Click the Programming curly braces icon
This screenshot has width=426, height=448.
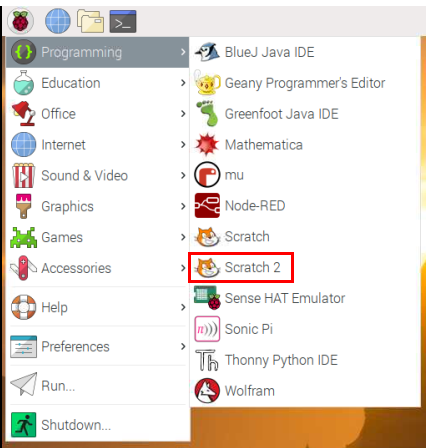pyautogui.click(x=23, y=52)
